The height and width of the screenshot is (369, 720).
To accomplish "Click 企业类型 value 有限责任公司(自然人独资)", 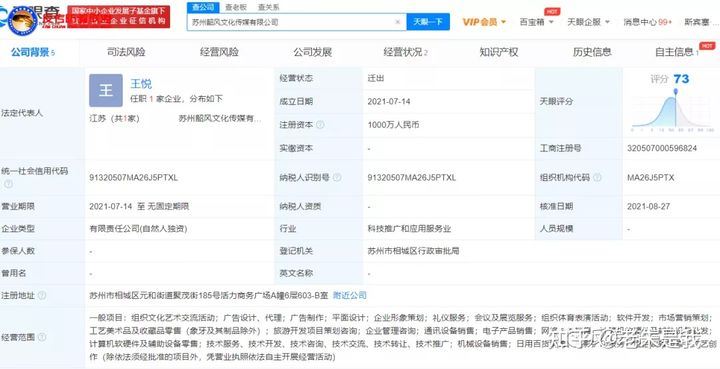I will (138, 229).
